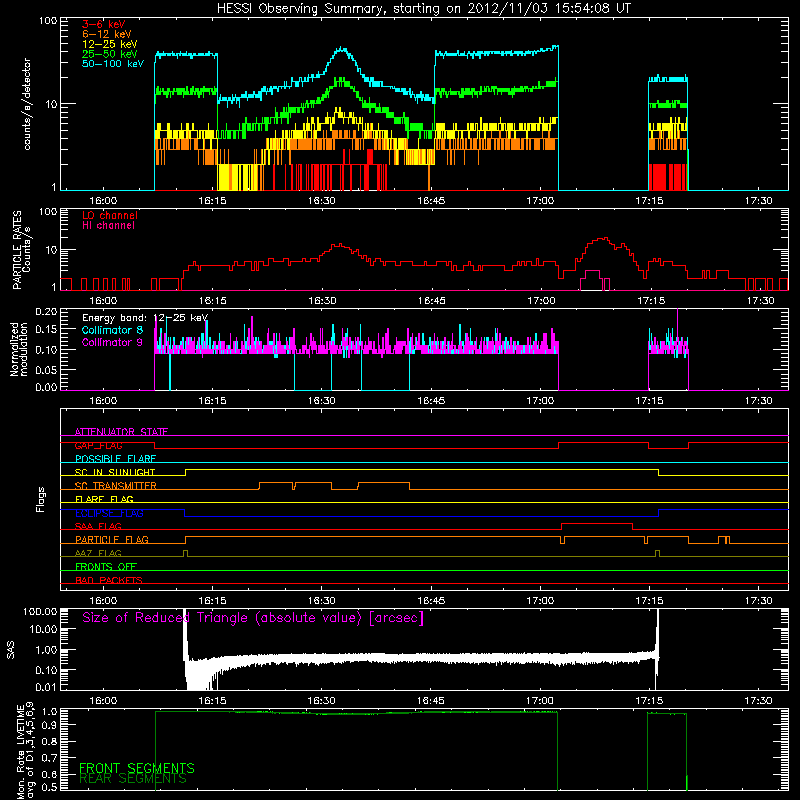Click the PARTICLE_FLAG label
Screen dimensions: 800x800
point(112,540)
